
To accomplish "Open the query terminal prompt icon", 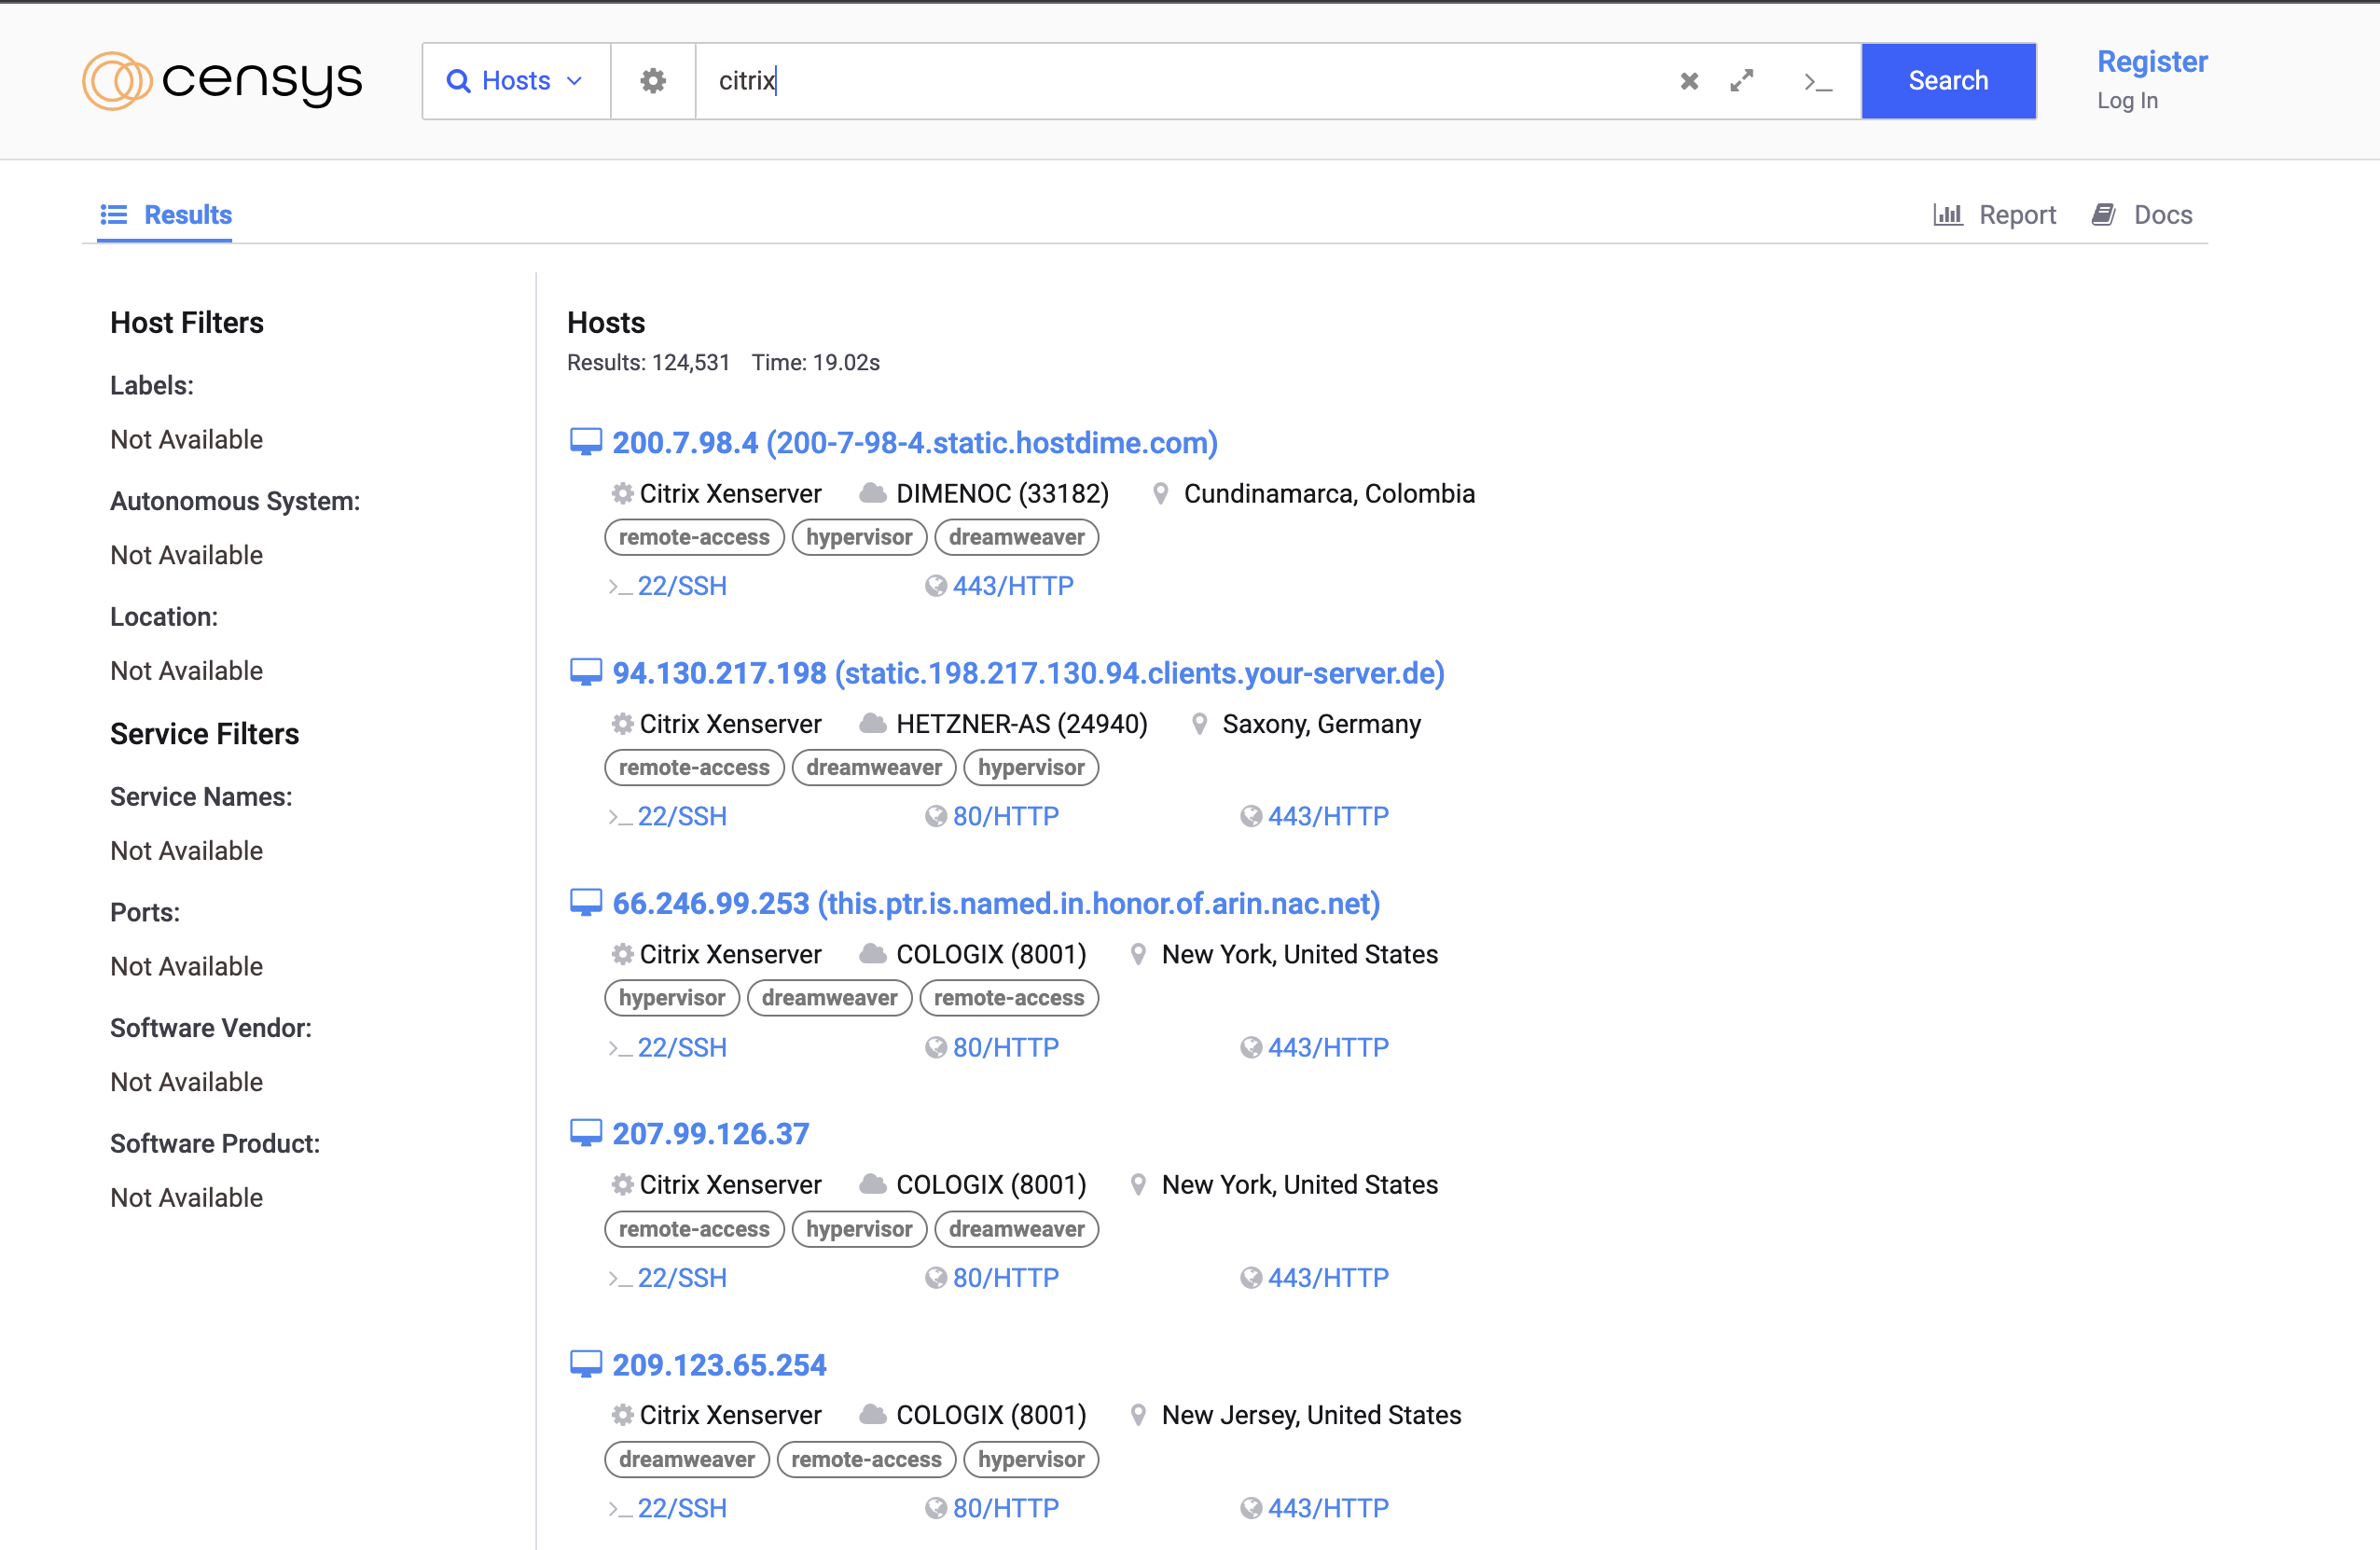I will click(x=1818, y=82).
